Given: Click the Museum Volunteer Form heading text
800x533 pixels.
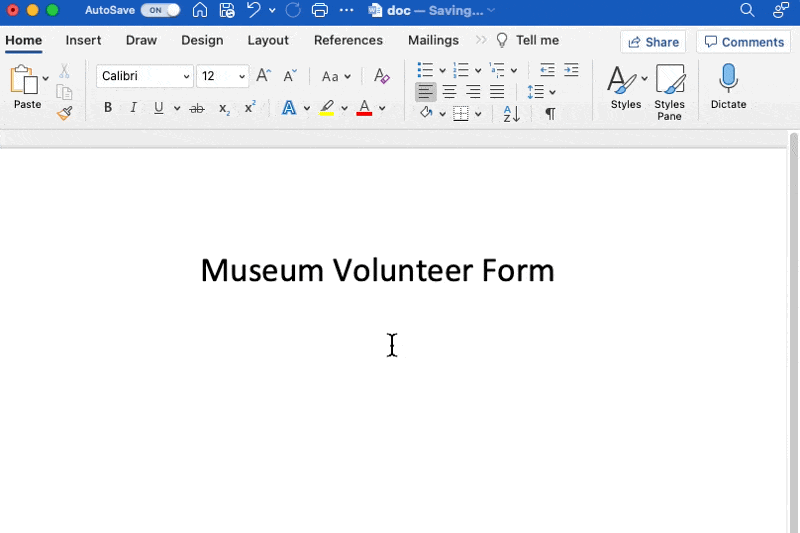Looking at the screenshot, I should tap(377, 270).
